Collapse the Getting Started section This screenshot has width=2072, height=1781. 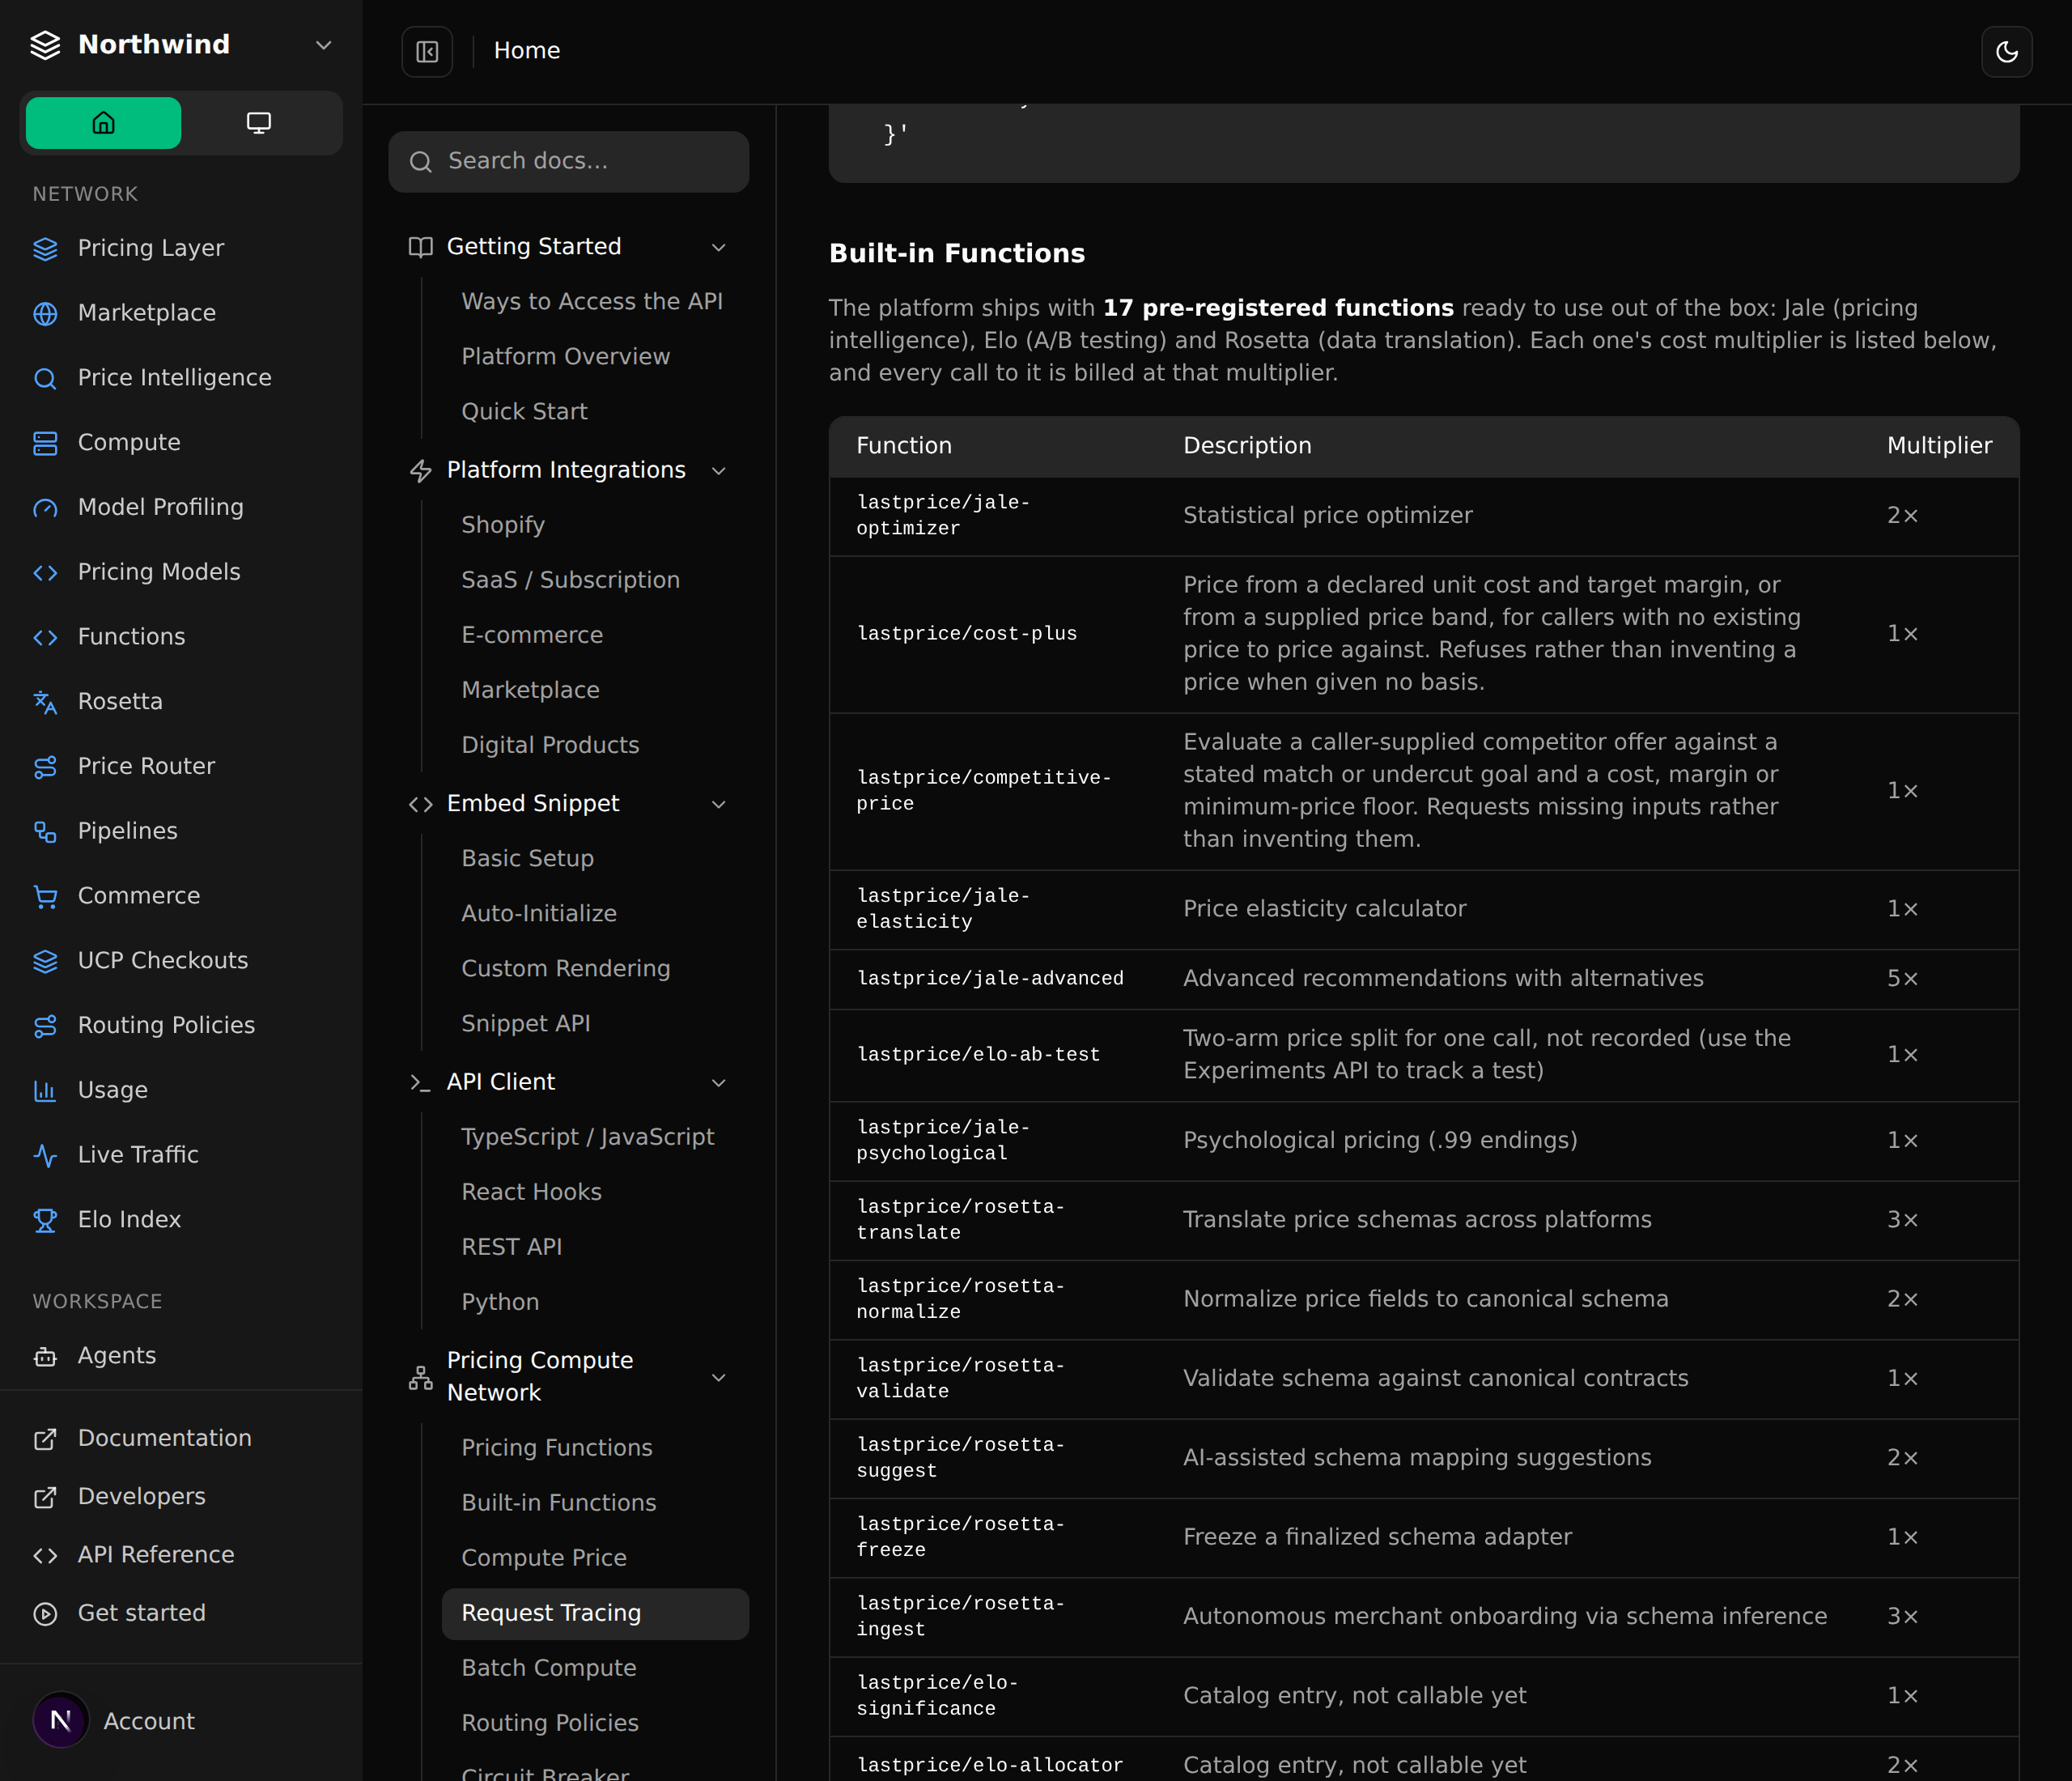[718, 247]
